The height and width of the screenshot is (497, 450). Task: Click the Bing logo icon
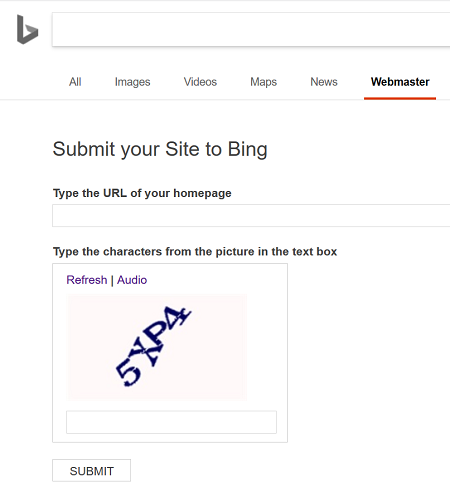[27, 29]
